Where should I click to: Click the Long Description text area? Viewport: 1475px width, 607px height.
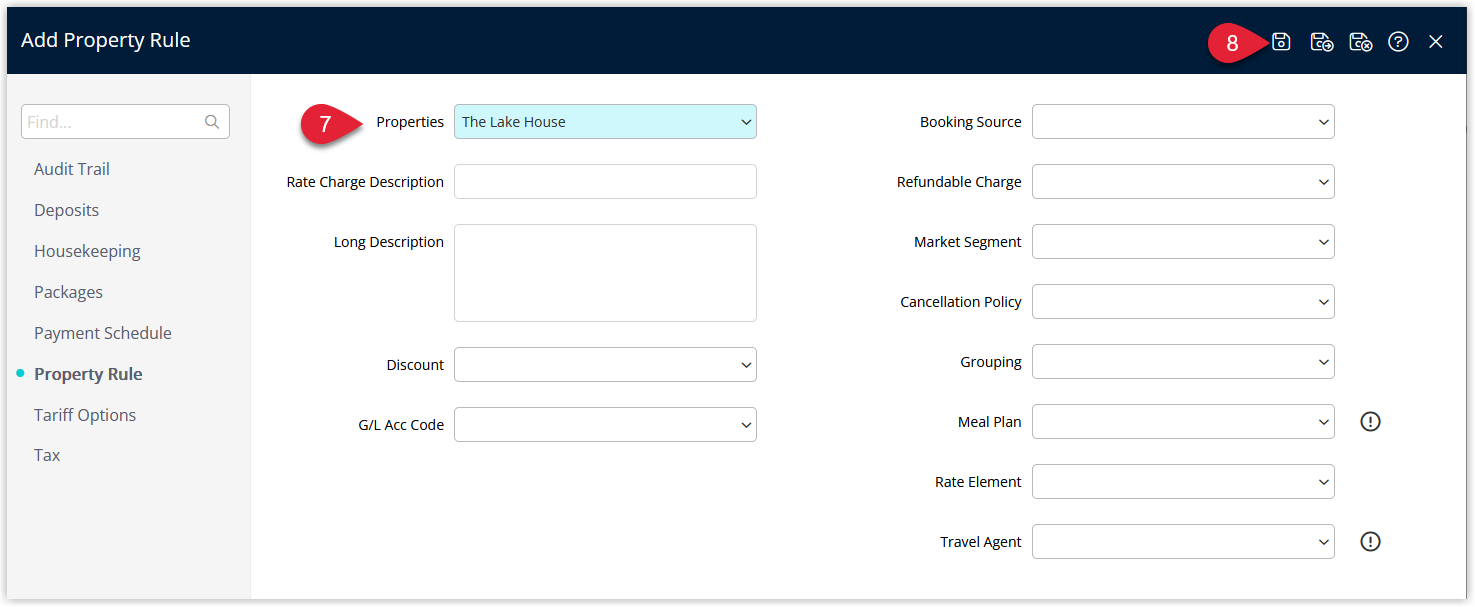pyautogui.click(x=605, y=273)
